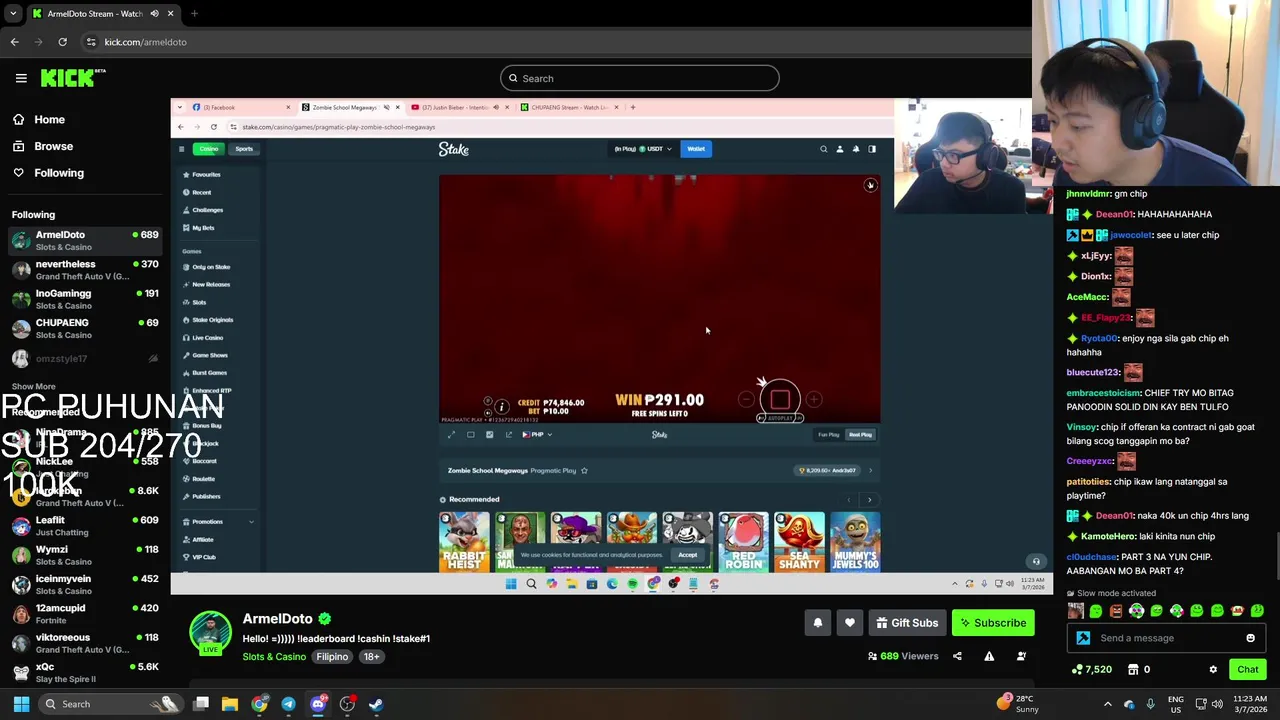The width and height of the screenshot is (1280, 720).
Task: Open the weather widget showing 28°C
Action: 1018,704
